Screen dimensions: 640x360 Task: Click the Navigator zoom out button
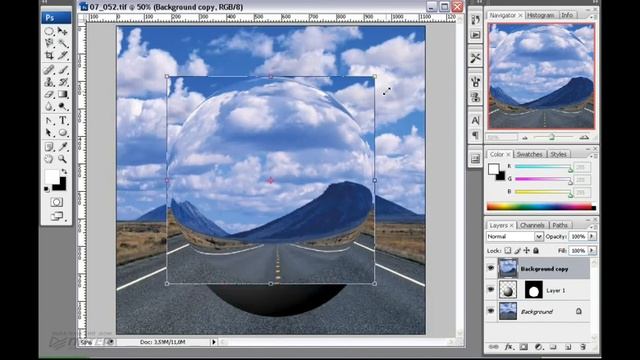tap(525, 138)
